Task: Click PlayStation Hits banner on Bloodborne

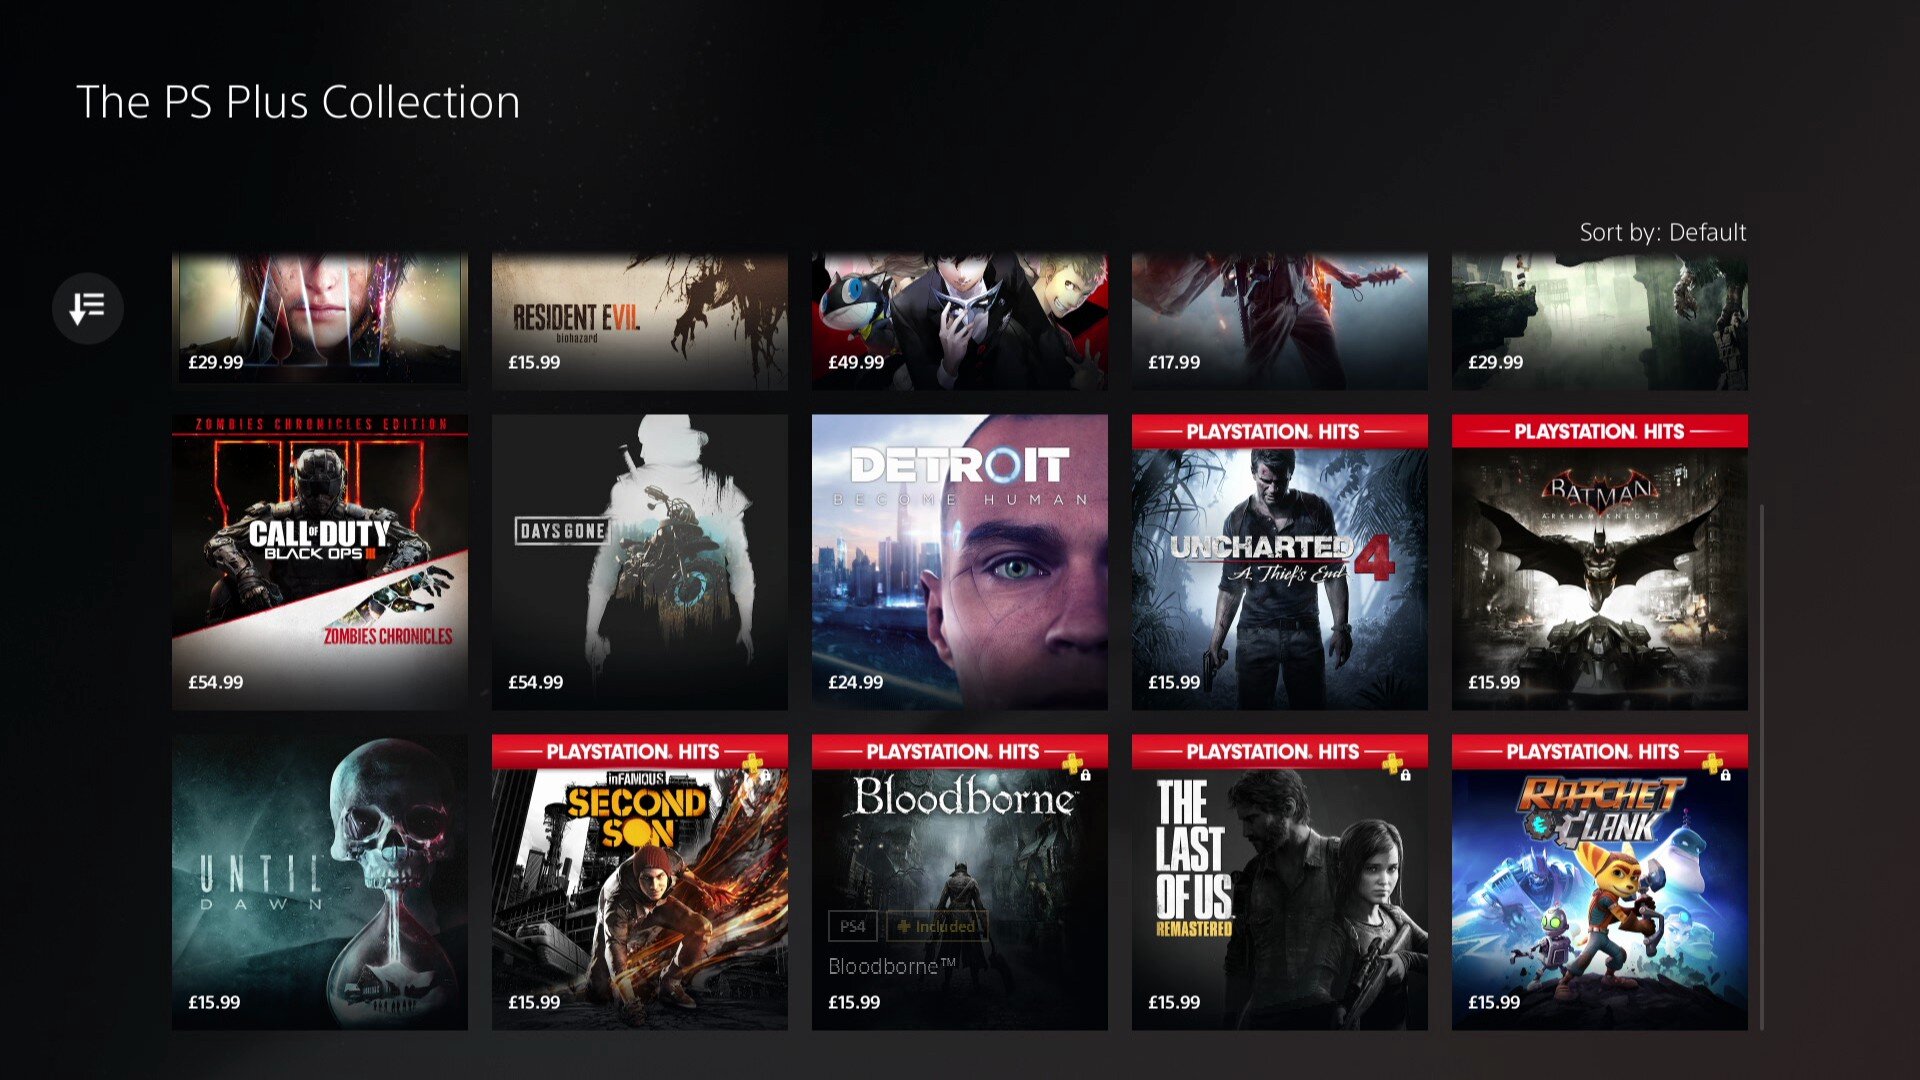Action: (x=960, y=751)
